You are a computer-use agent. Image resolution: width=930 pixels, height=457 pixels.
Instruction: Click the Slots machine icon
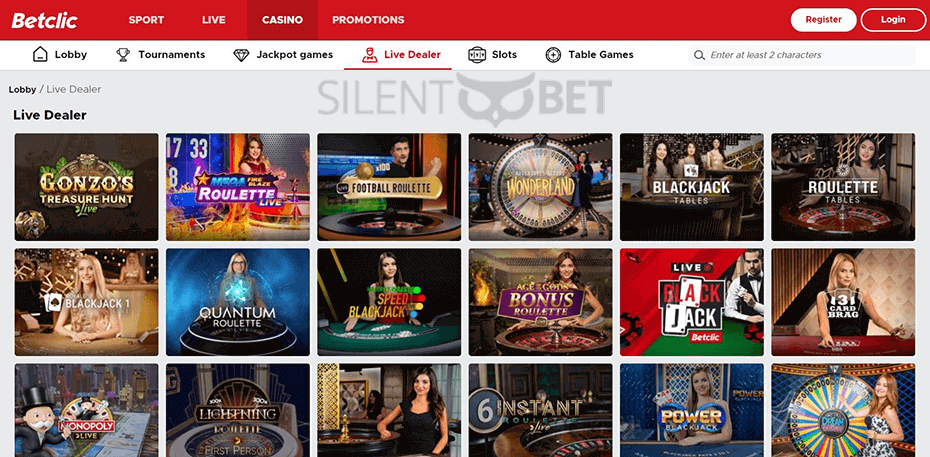[x=477, y=55]
